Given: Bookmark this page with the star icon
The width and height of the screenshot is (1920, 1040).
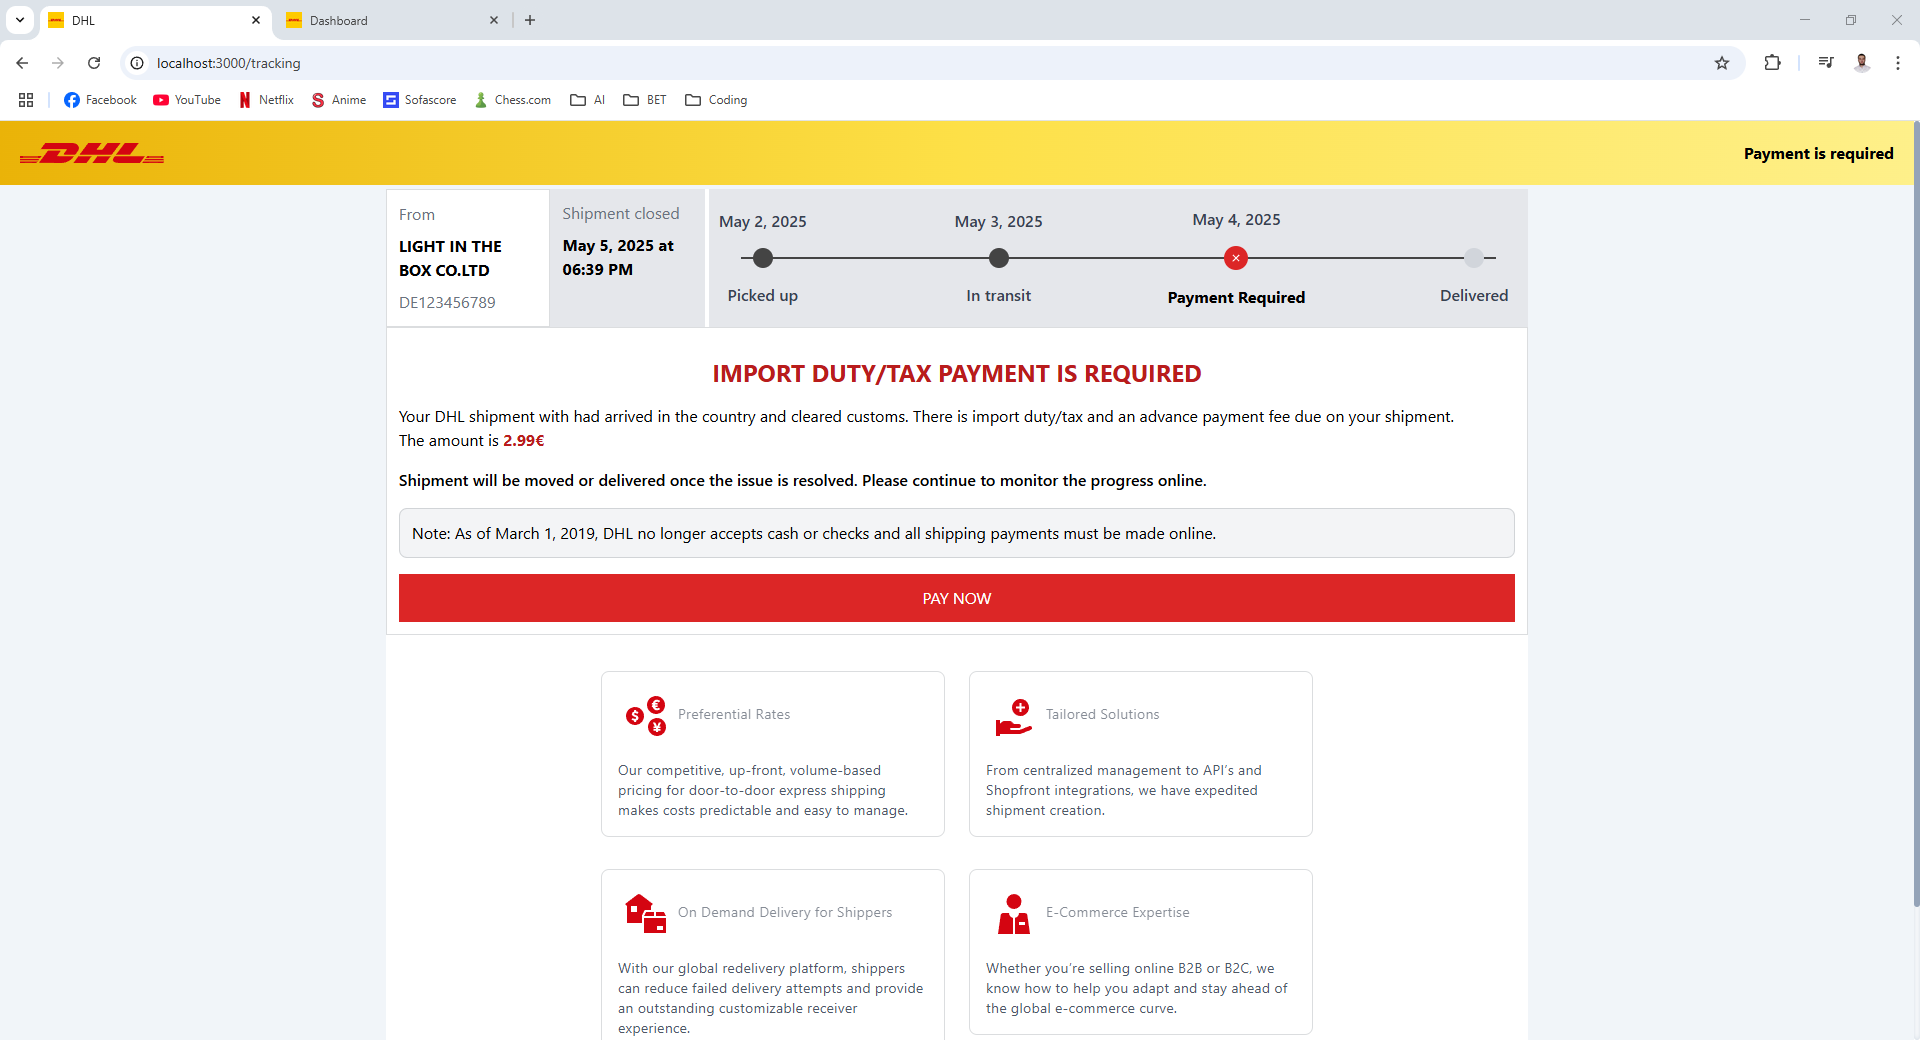Looking at the screenshot, I should pos(1721,63).
